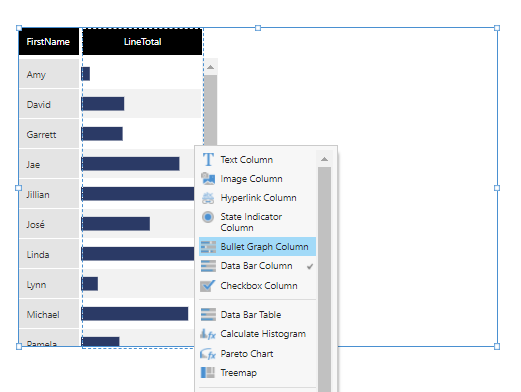The width and height of the screenshot is (521, 392).
Task: Click the Image Column picture icon
Action: click(208, 179)
